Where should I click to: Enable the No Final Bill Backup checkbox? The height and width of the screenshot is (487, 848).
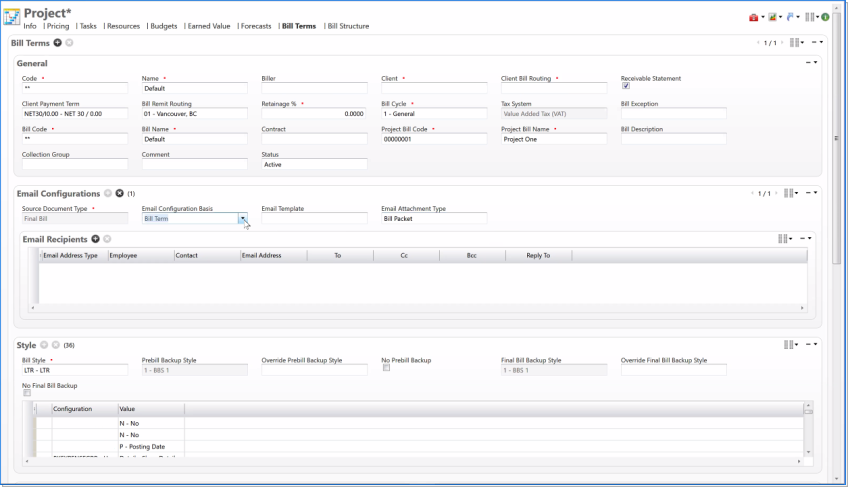coord(26,393)
